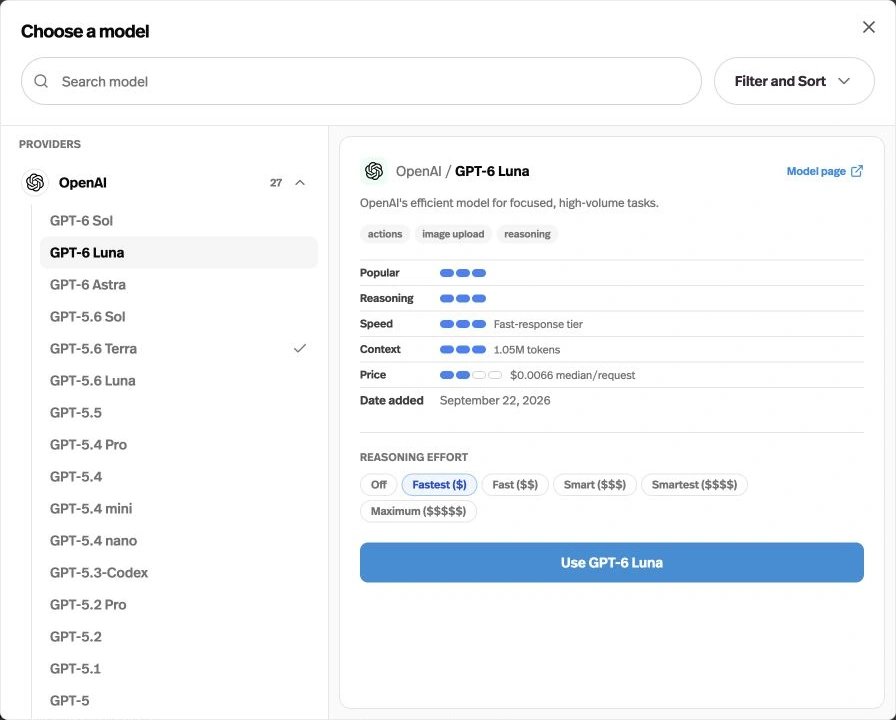The height and width of the screenshot is (720, 896).
Task: Click the checkmark next to GPT-5.6 Terra
Action: coord(300,348)
